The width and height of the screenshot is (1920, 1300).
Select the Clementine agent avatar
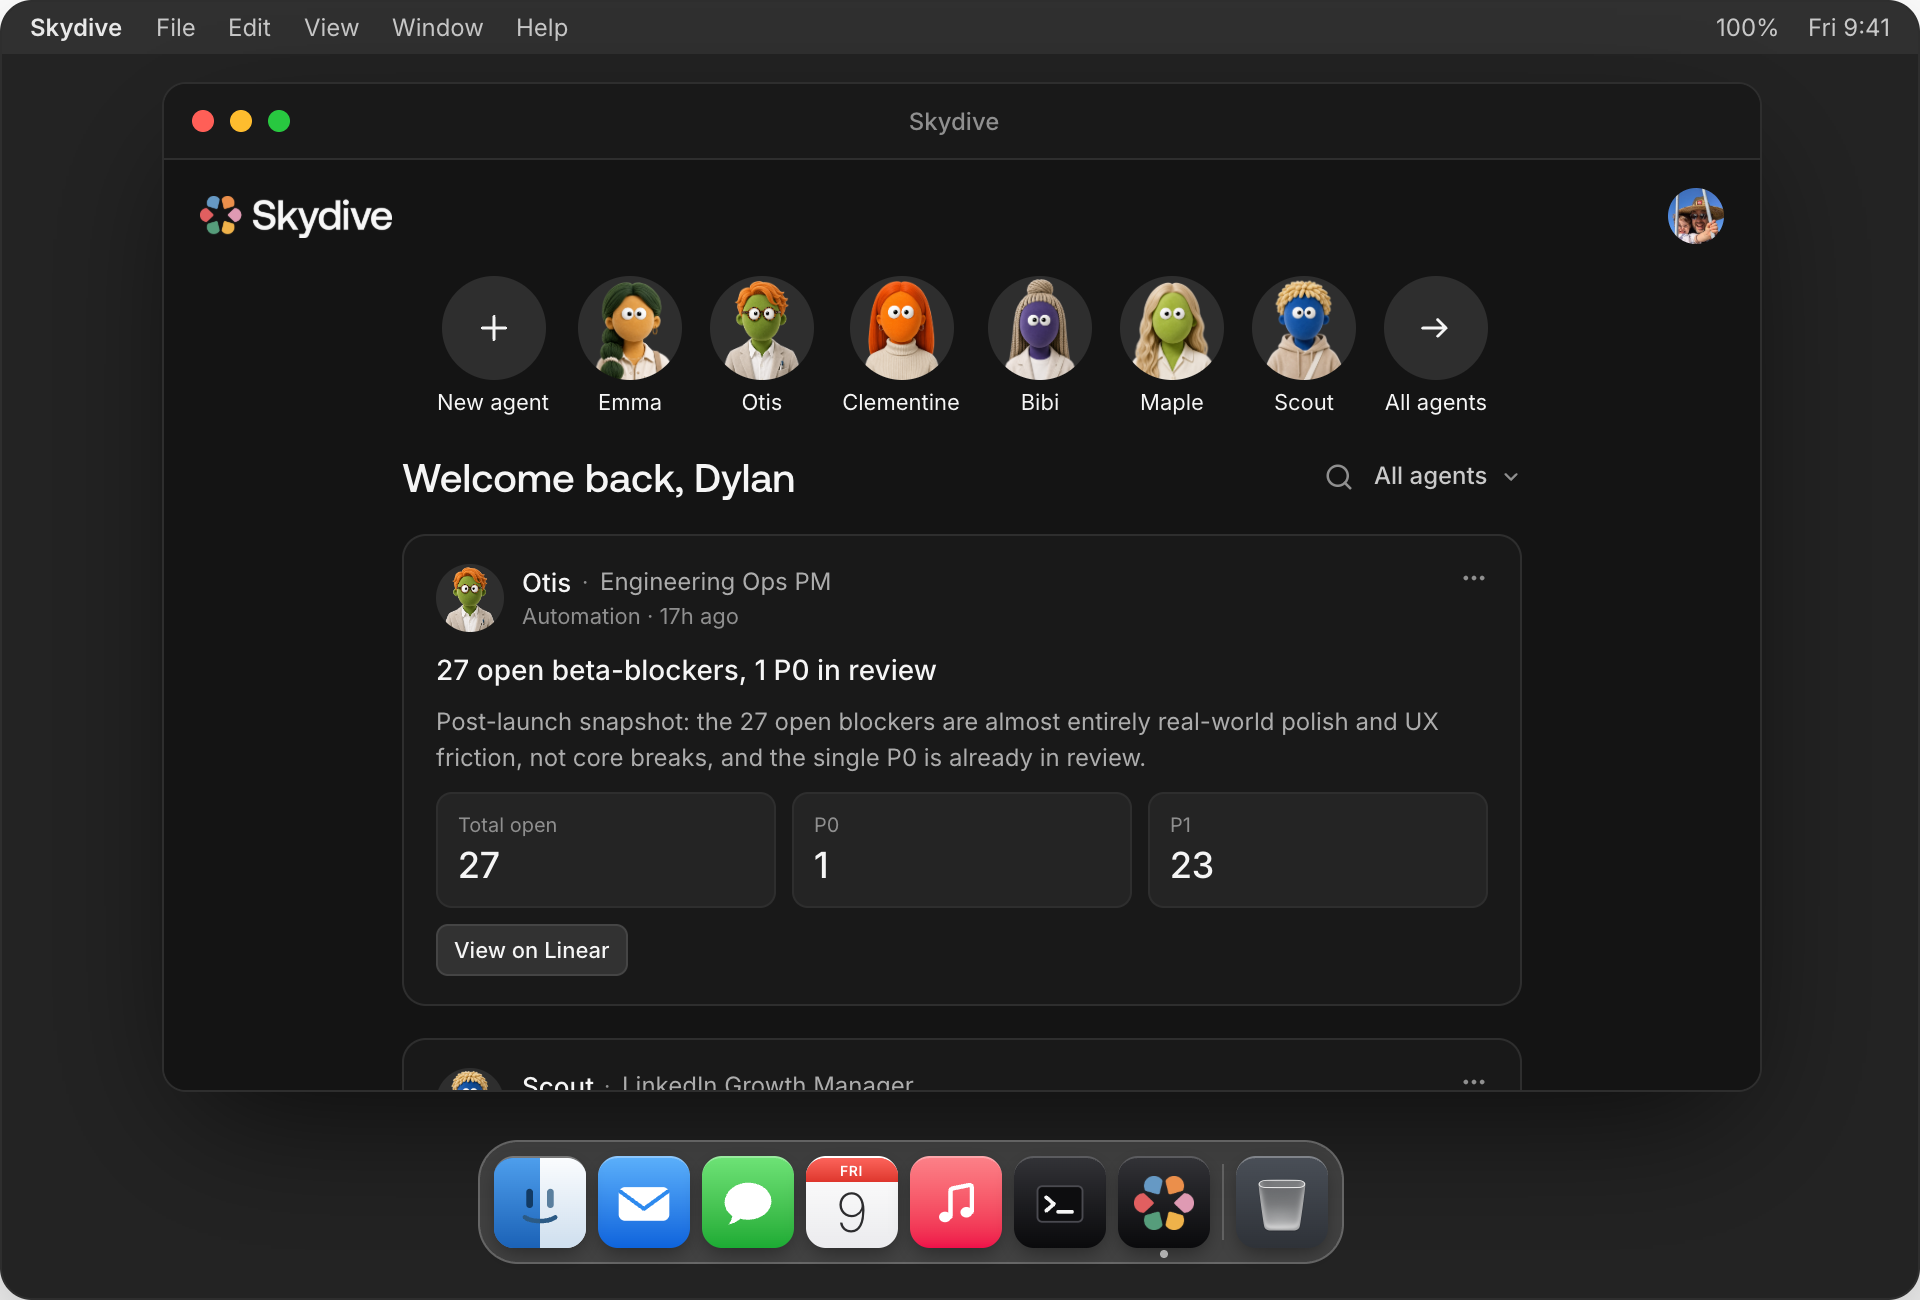902,328
